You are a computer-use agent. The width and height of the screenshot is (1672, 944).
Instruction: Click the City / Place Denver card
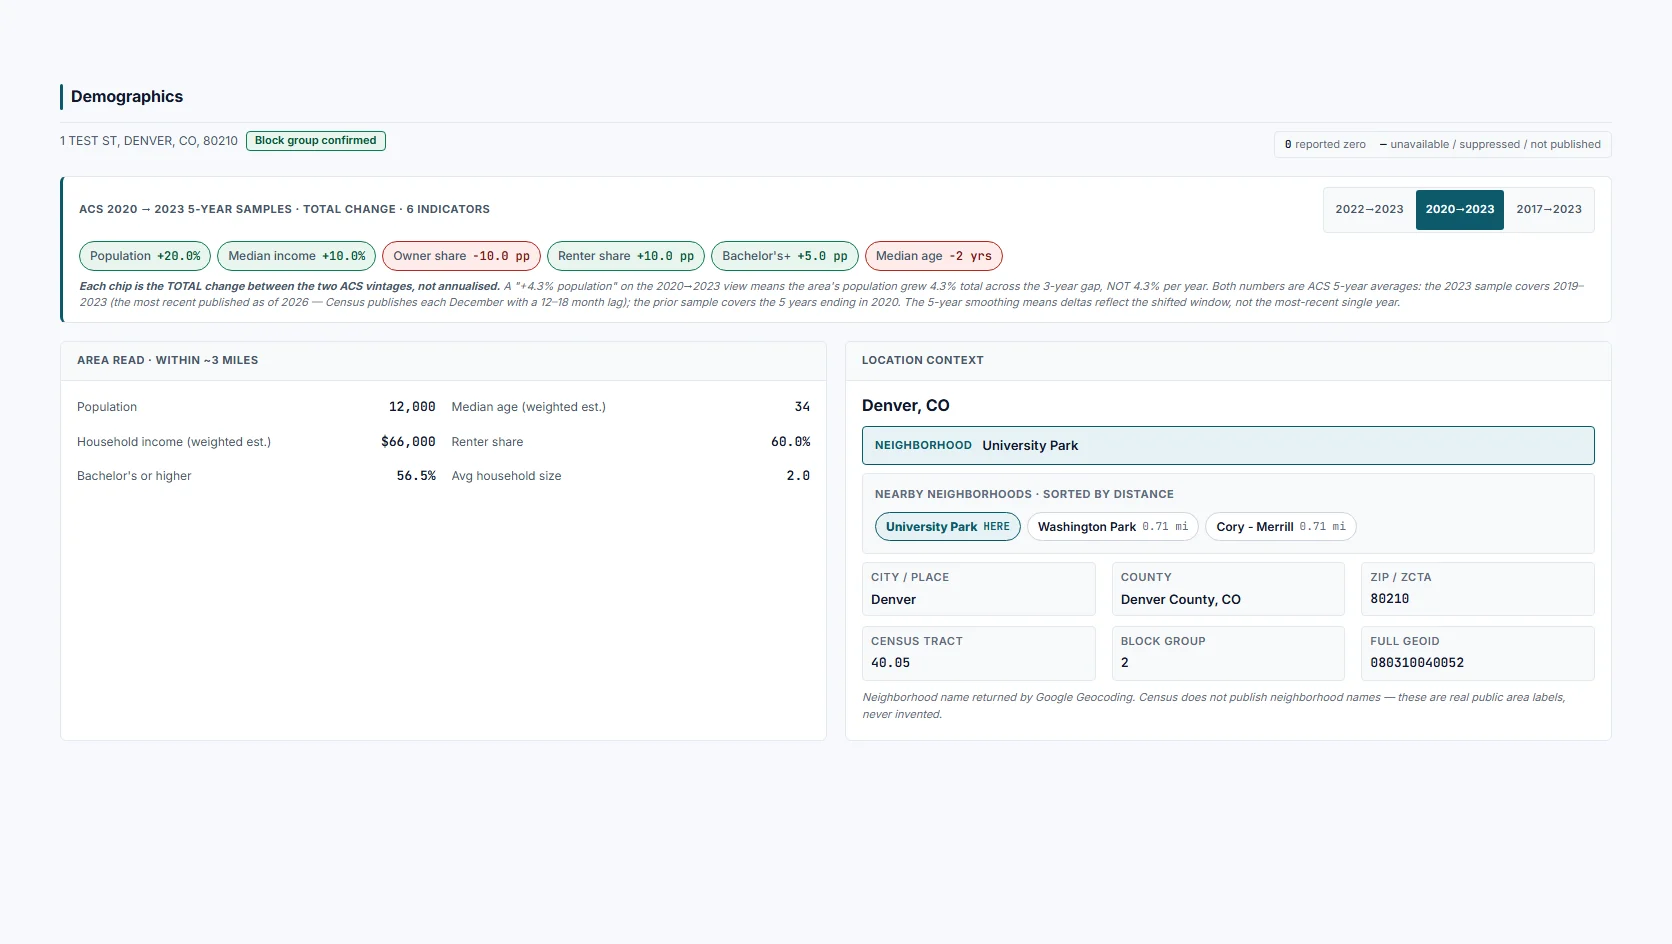979,589
